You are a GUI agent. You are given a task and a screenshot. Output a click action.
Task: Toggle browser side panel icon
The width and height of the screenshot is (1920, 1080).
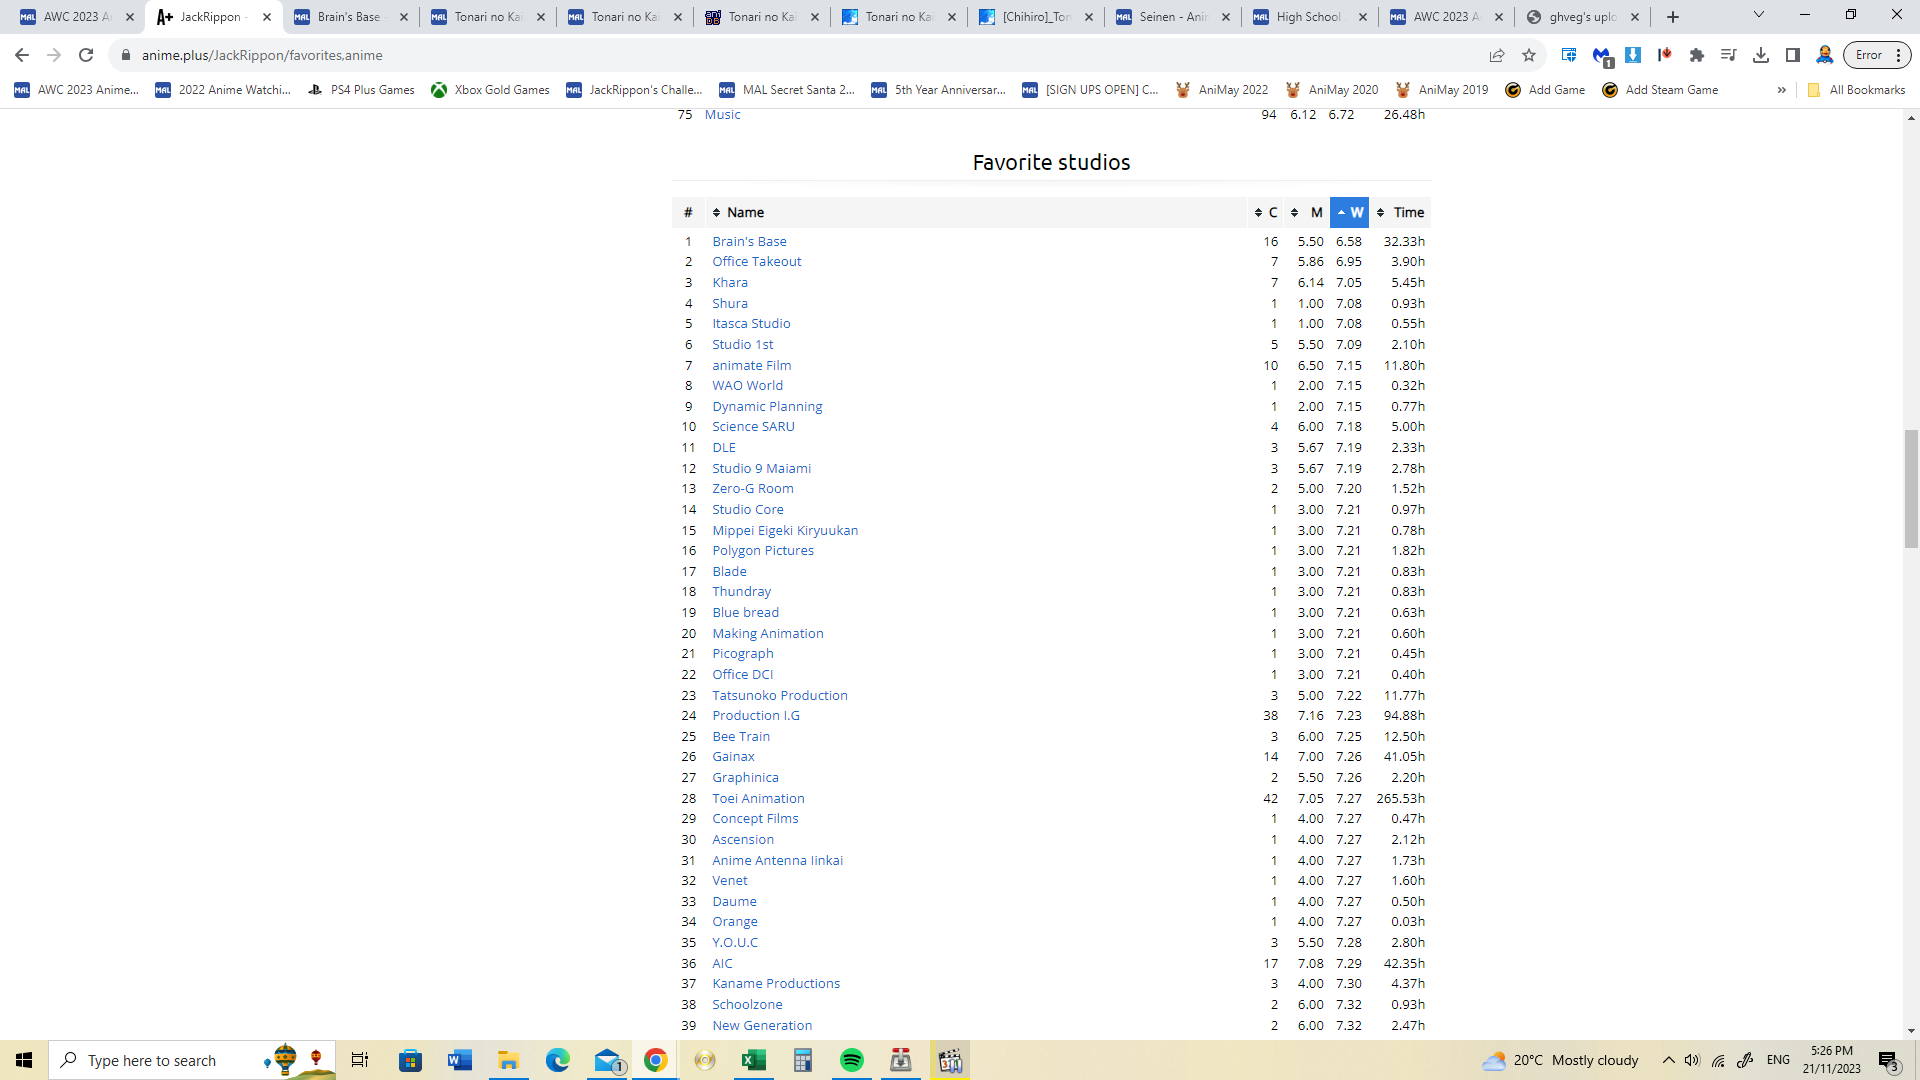1793,55
